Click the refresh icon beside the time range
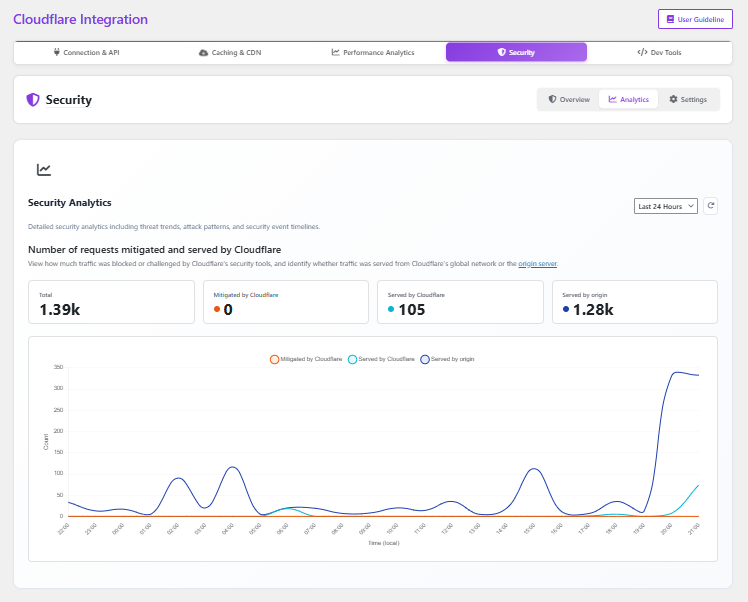Image resolution: width=748 pixels, height=602 pixels. click(x=710, y=206)
